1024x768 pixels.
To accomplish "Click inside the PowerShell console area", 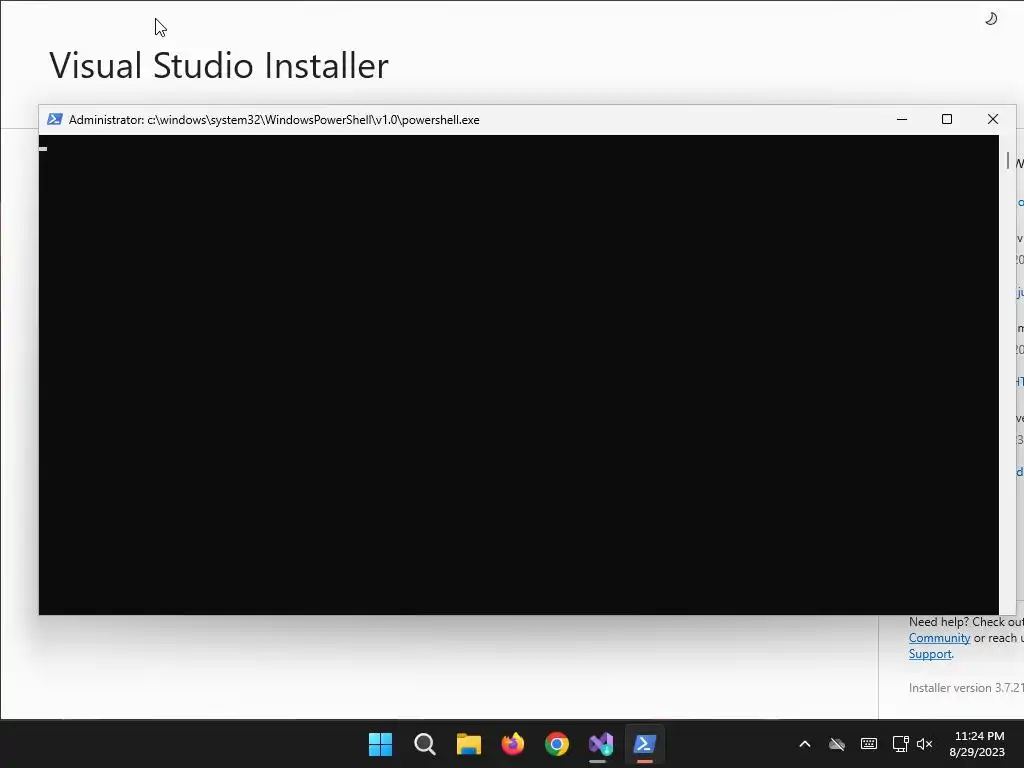I will click(x=519, y=375).
